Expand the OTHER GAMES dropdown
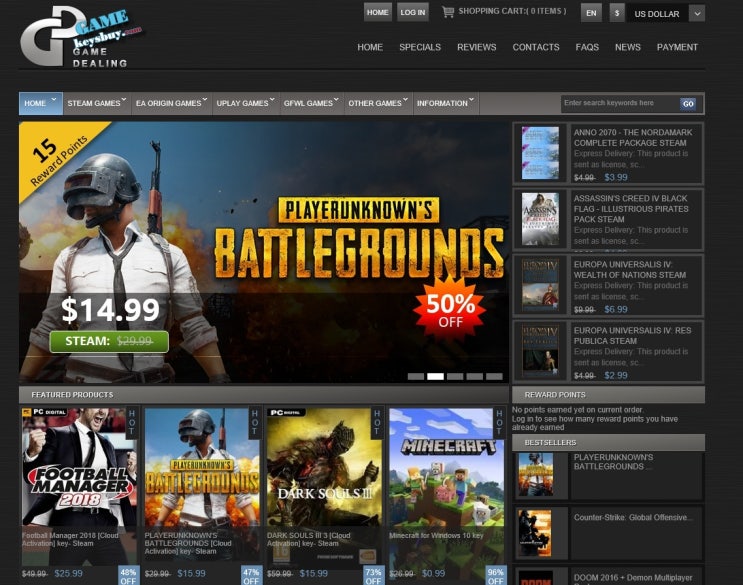 pos(378,103)
